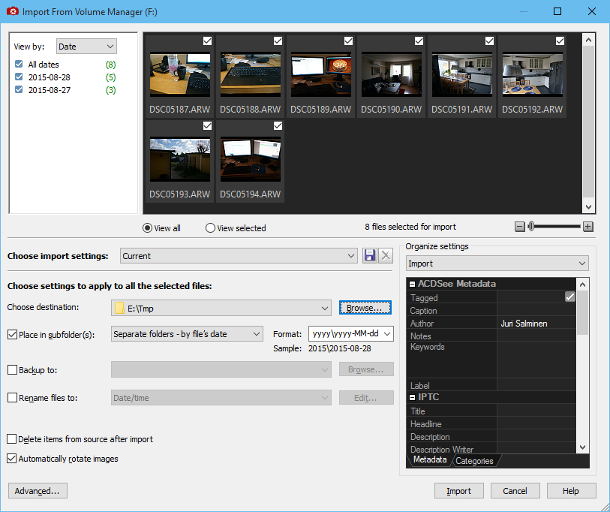Open the import settings Current dropdown
Image resolution: width=610 pixels, height=512 pixels.
(x=238, y=256)
